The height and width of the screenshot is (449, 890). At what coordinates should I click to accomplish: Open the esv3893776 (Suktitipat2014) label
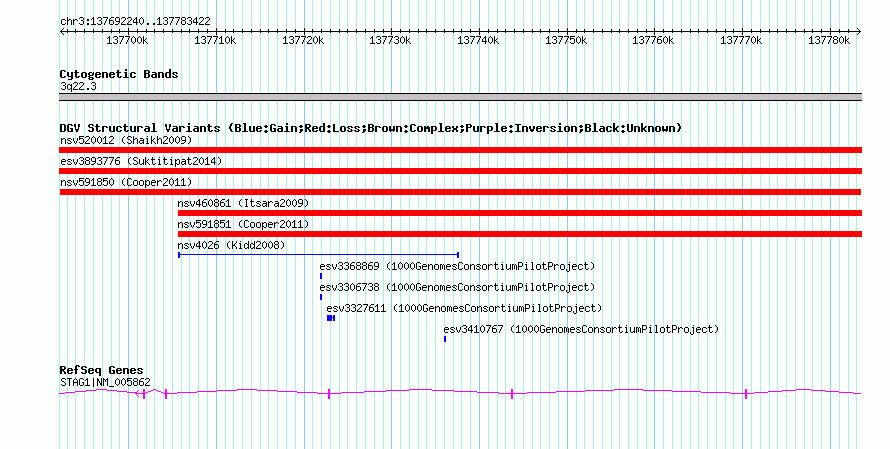tap(141, 161)
